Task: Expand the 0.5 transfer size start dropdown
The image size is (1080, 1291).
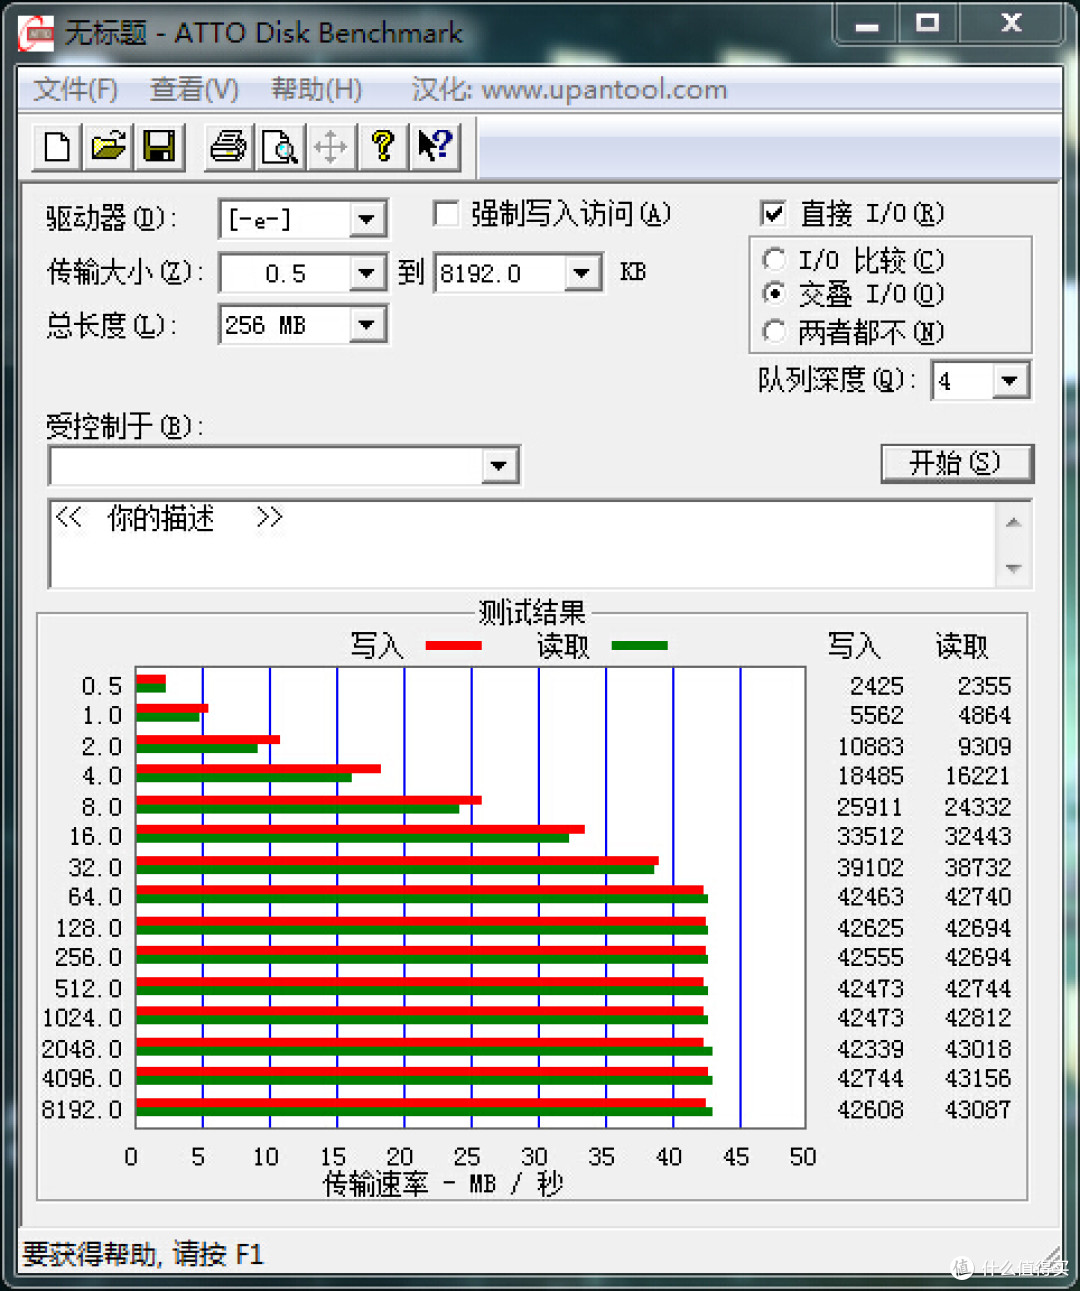Action: pos(367,273)
